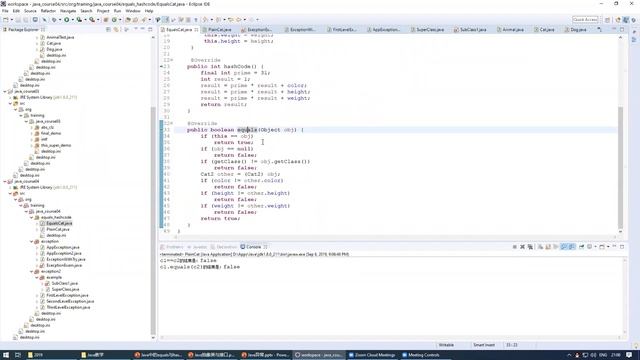Open the Run button dropdown arrow
This screenshot has width=640, height=360.
pyautogui.click(x=72, y=20)
